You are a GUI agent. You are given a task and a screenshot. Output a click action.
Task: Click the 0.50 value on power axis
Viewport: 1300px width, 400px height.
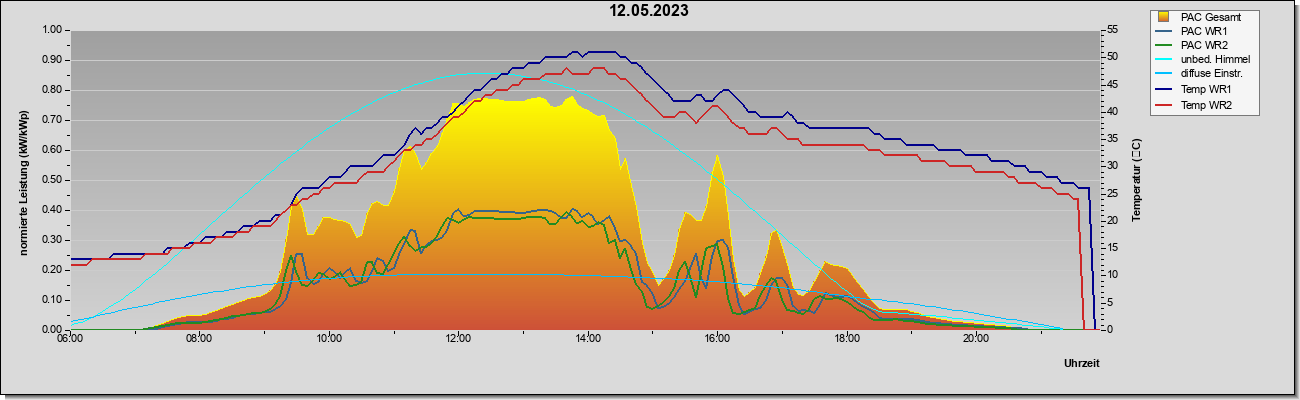tap(51, 180)
